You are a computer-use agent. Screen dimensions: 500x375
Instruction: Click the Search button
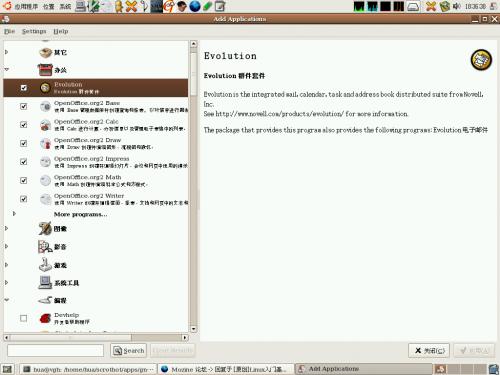[x=128, y=351]
